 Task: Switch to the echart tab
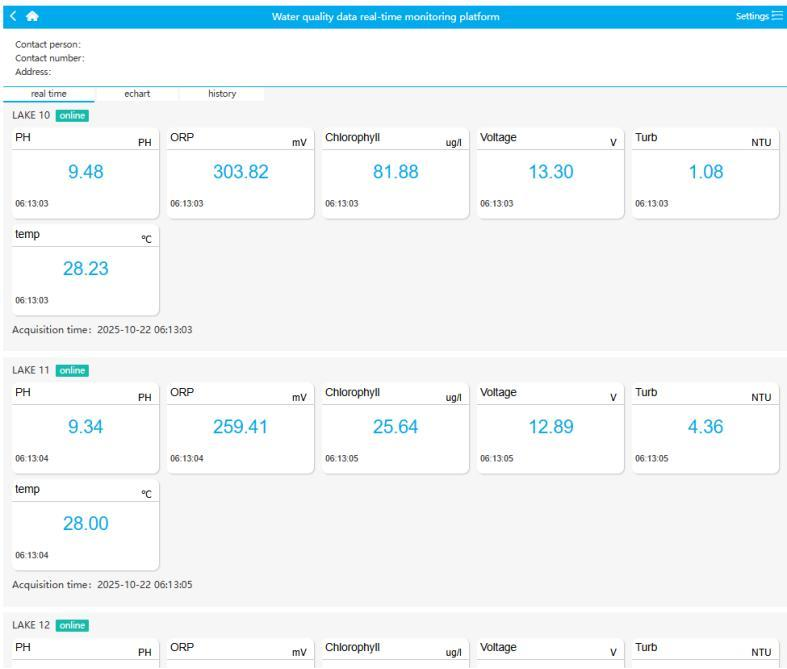point(137,94)
